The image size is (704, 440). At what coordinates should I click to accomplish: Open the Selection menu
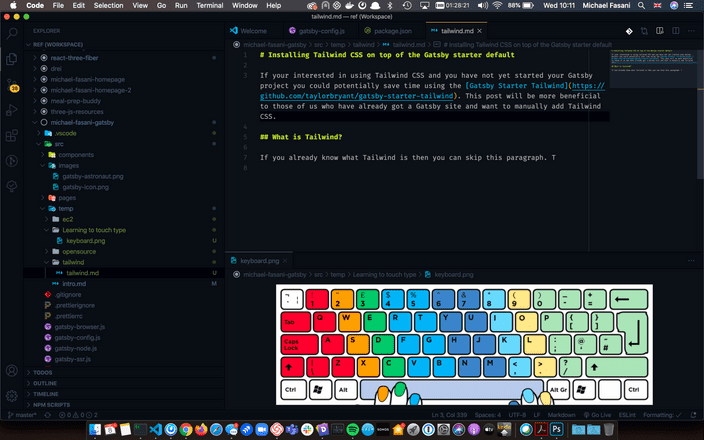(x=108, y=5)
